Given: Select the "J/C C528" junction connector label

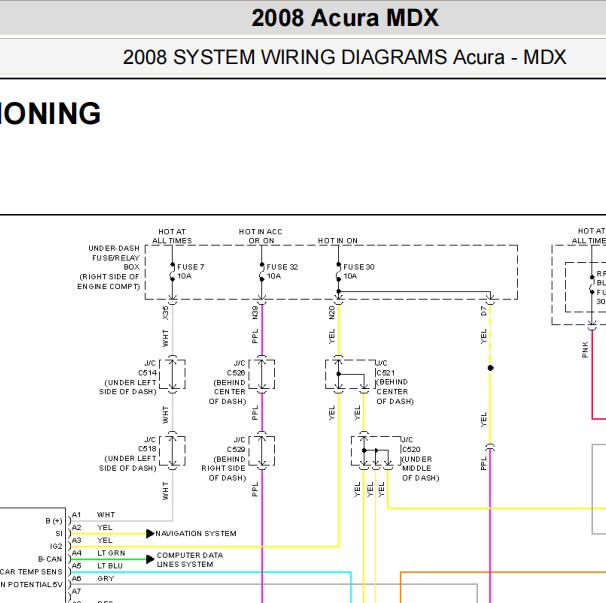Looking at the screenshot, I should pos(236,368).
